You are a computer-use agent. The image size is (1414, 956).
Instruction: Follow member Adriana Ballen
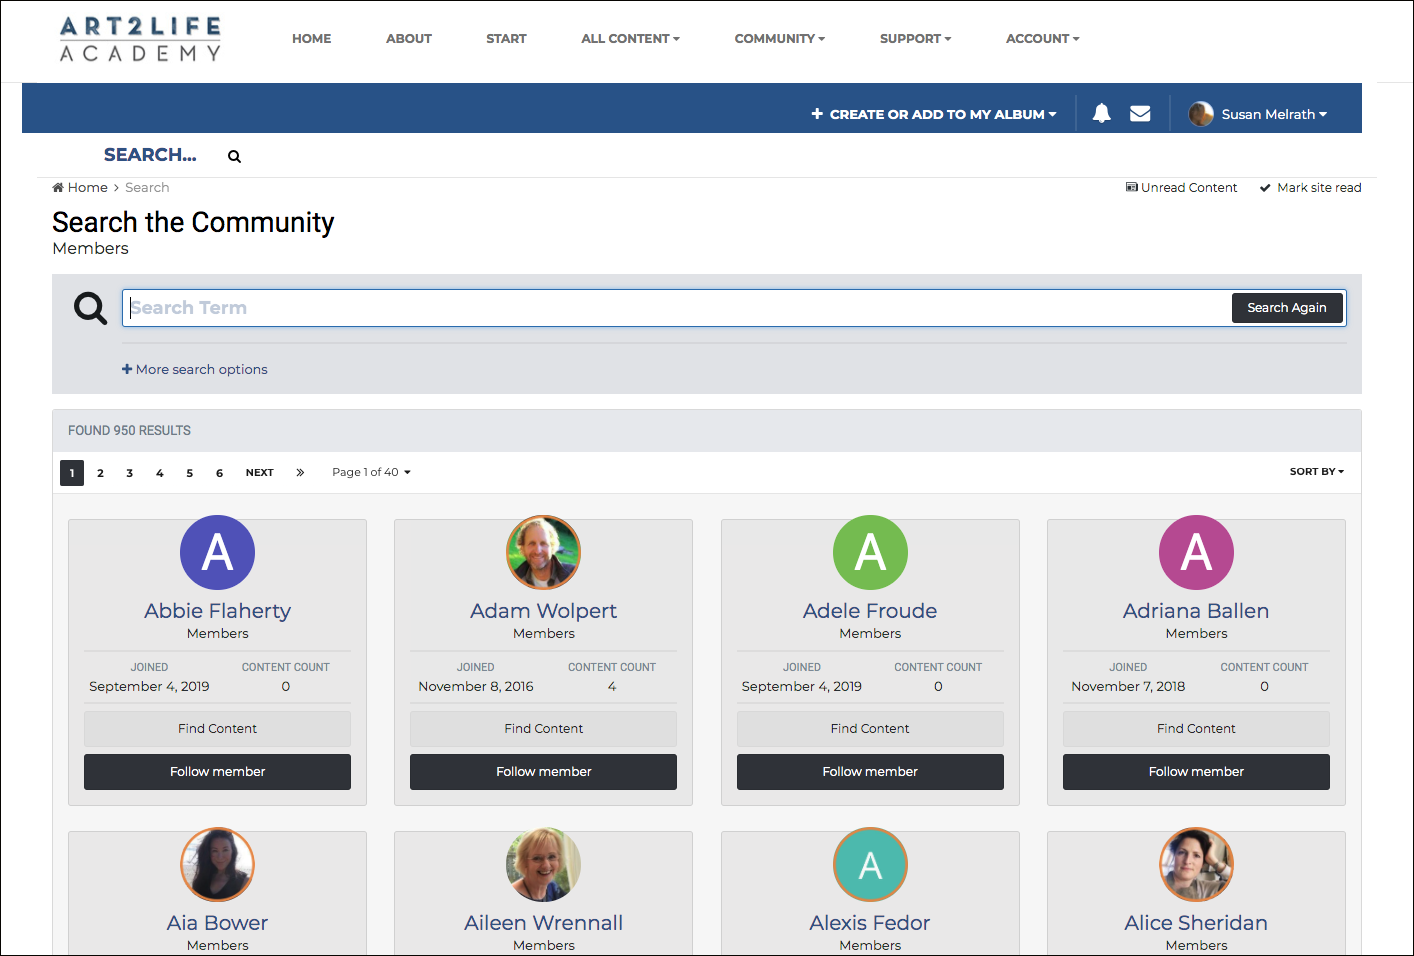click(x=1196, y=772)
